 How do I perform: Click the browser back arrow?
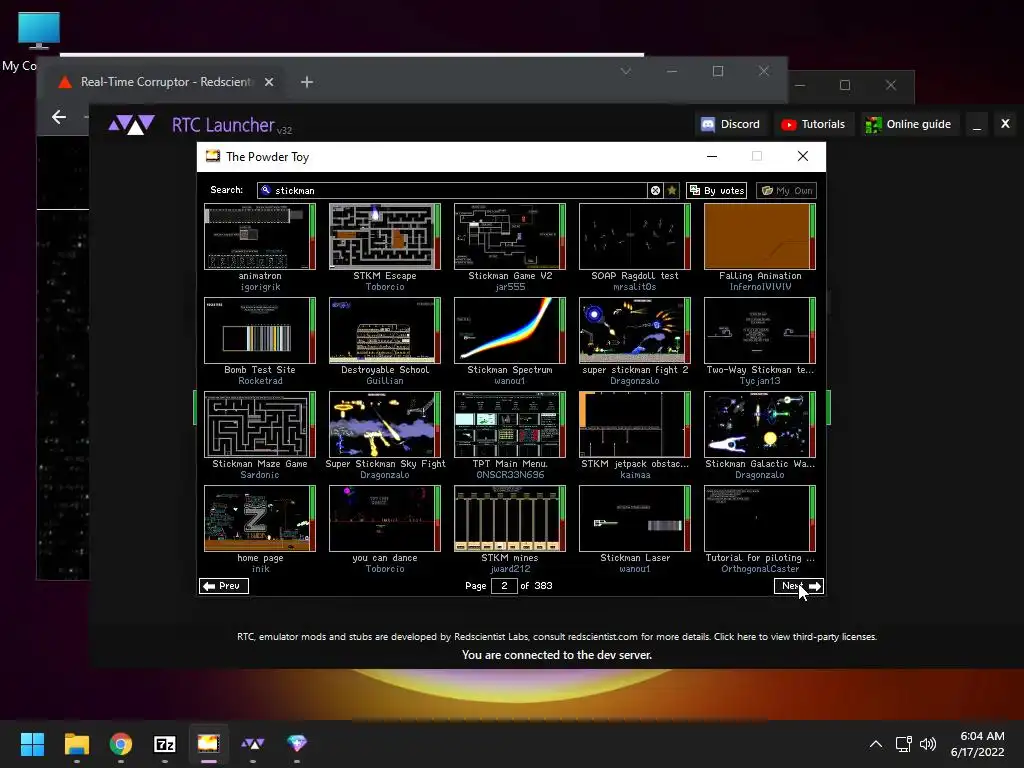click(59, 117)
